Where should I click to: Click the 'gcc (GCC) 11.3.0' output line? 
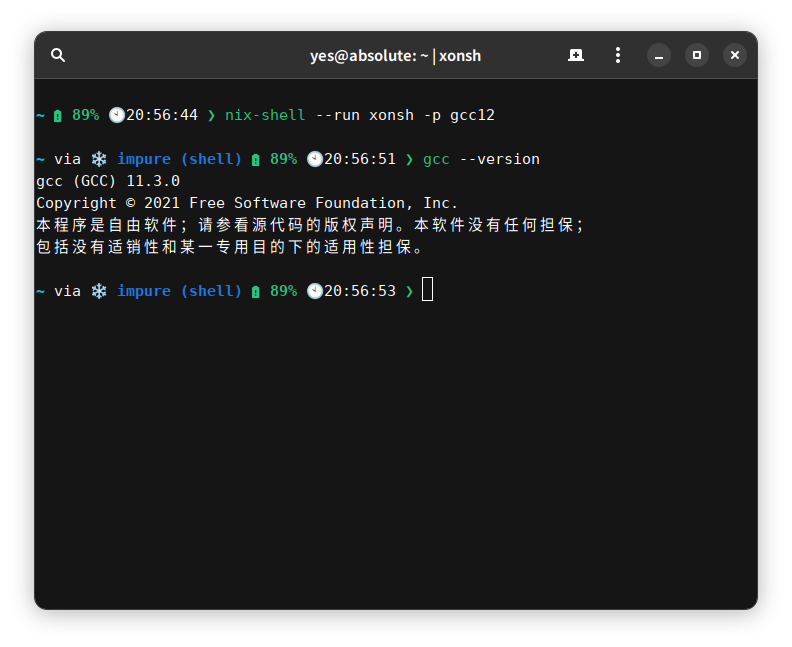pos(108,181)
